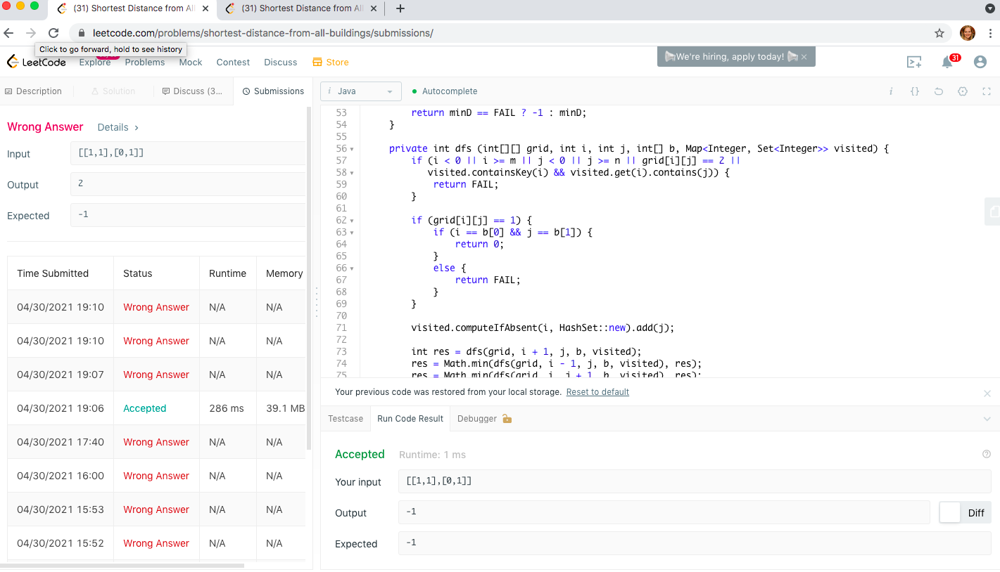Reset code with the revert arrow icon
1000x572 pixels.
(938, 91)
